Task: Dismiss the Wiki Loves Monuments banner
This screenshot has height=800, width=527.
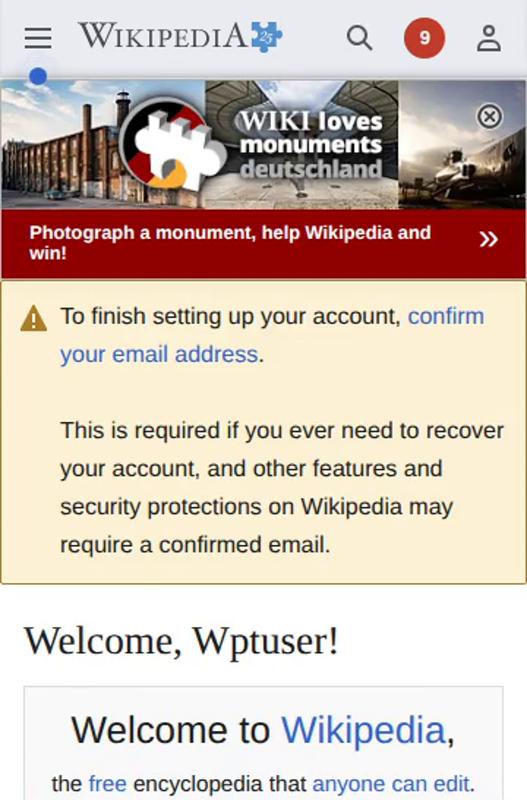Action: (x=489, y=117)
